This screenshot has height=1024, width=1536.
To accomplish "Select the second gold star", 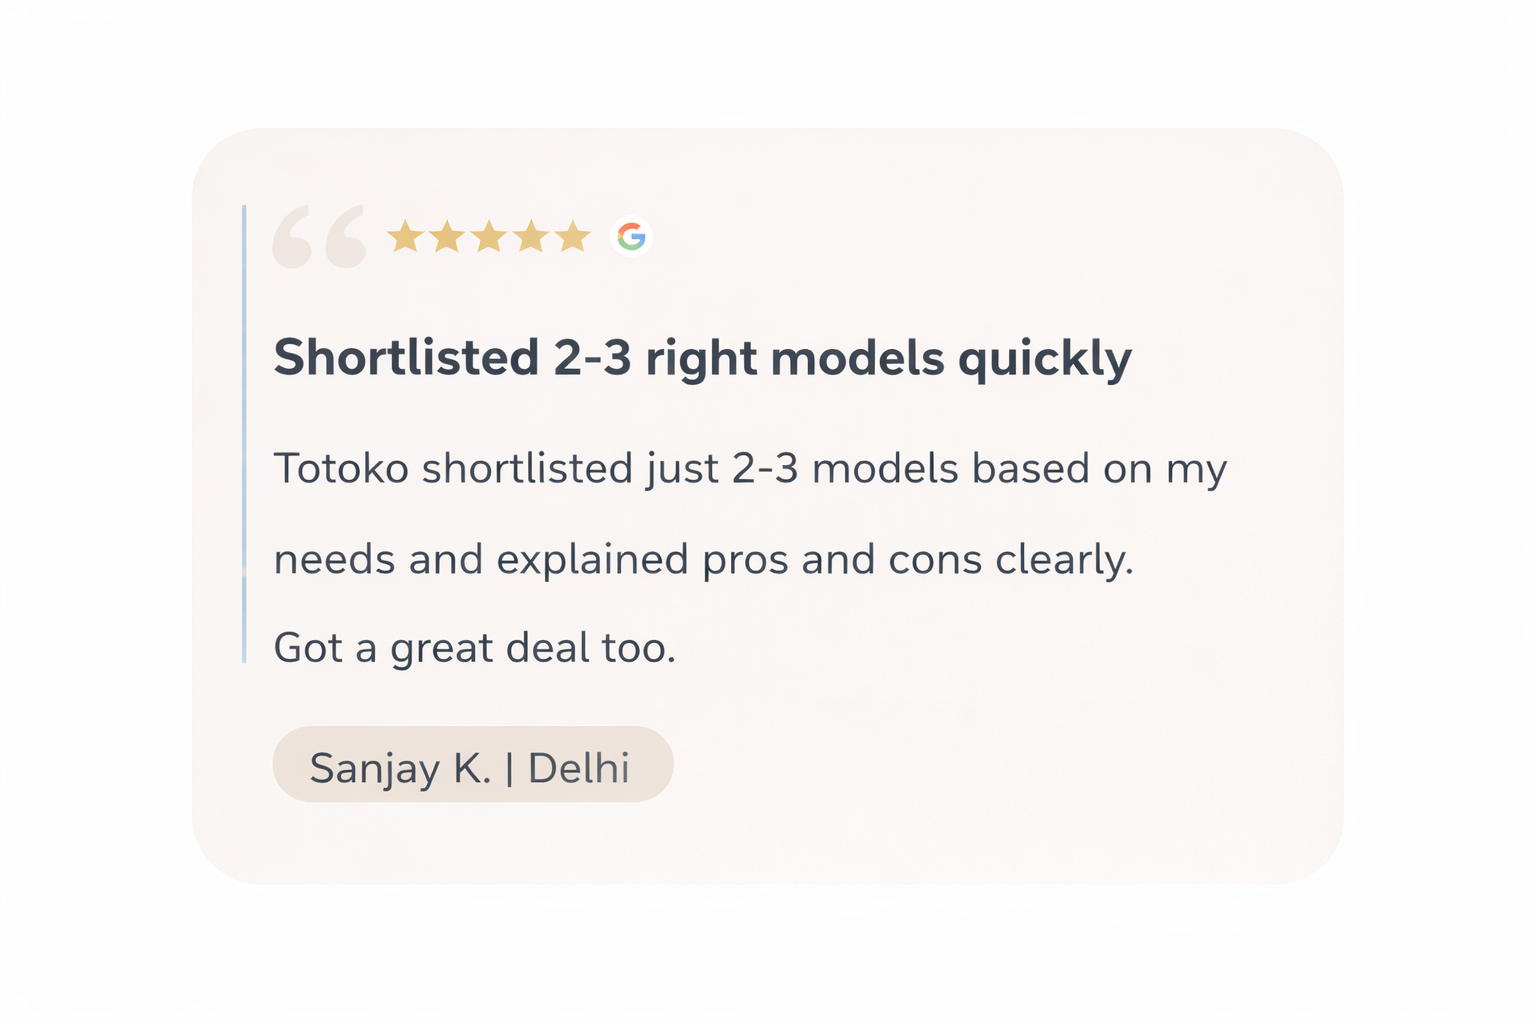I will (x=447, y=237).
